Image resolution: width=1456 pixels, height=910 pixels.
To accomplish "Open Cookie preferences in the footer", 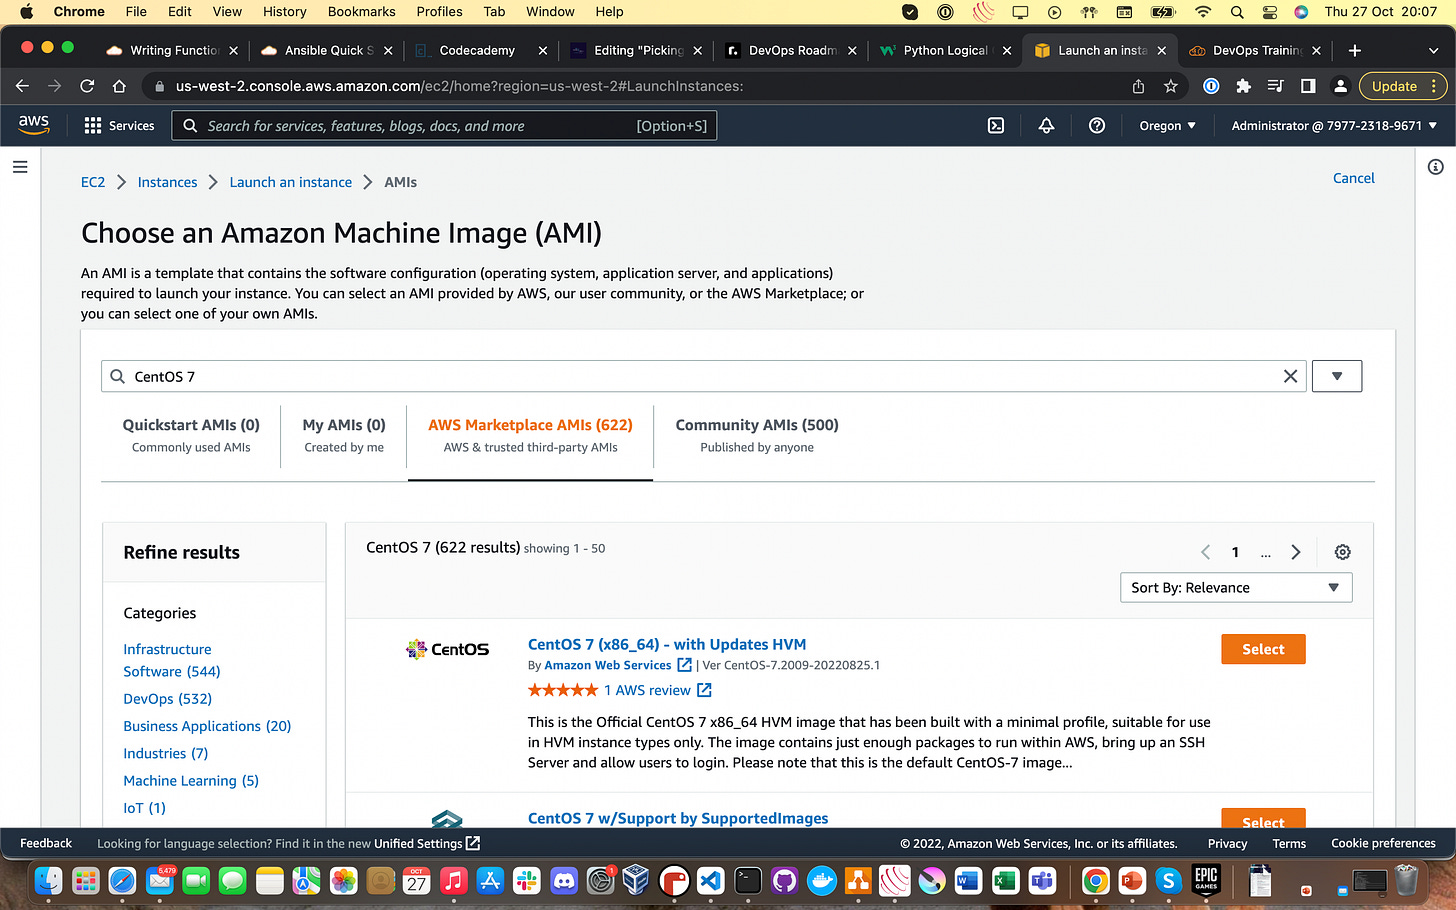I will (x=1383, y=843).
